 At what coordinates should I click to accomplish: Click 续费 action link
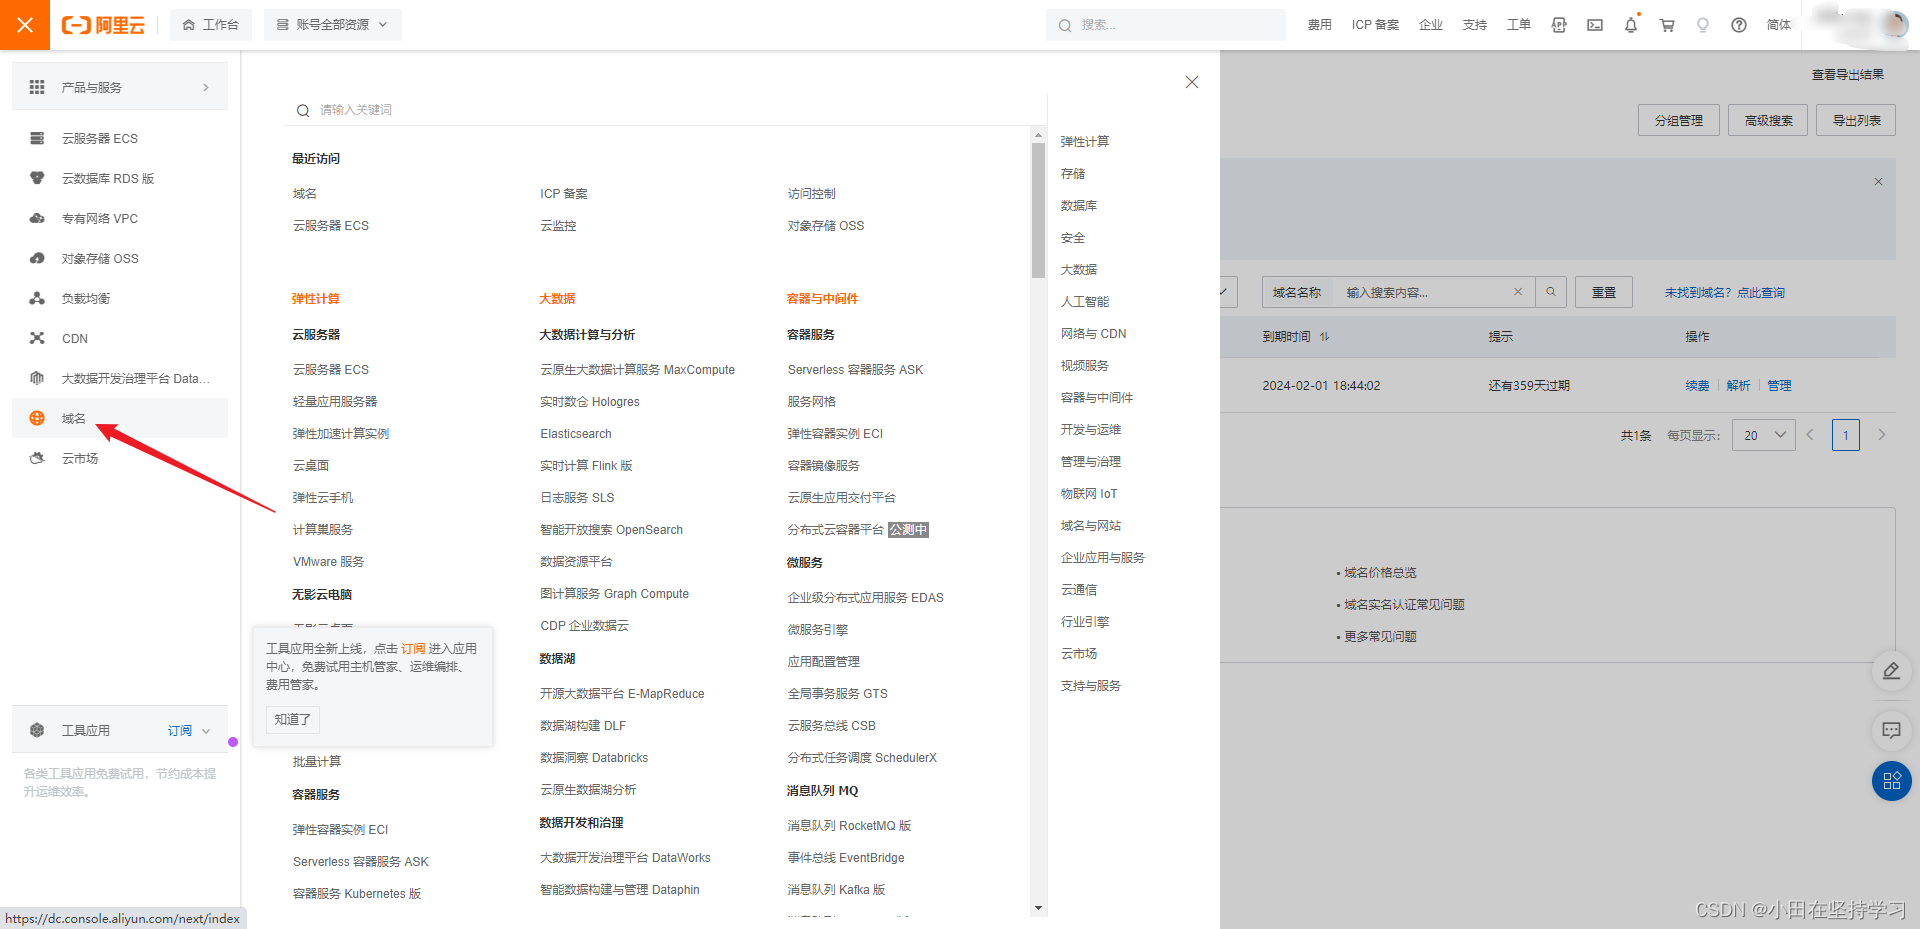click(x=1697, y=386)
